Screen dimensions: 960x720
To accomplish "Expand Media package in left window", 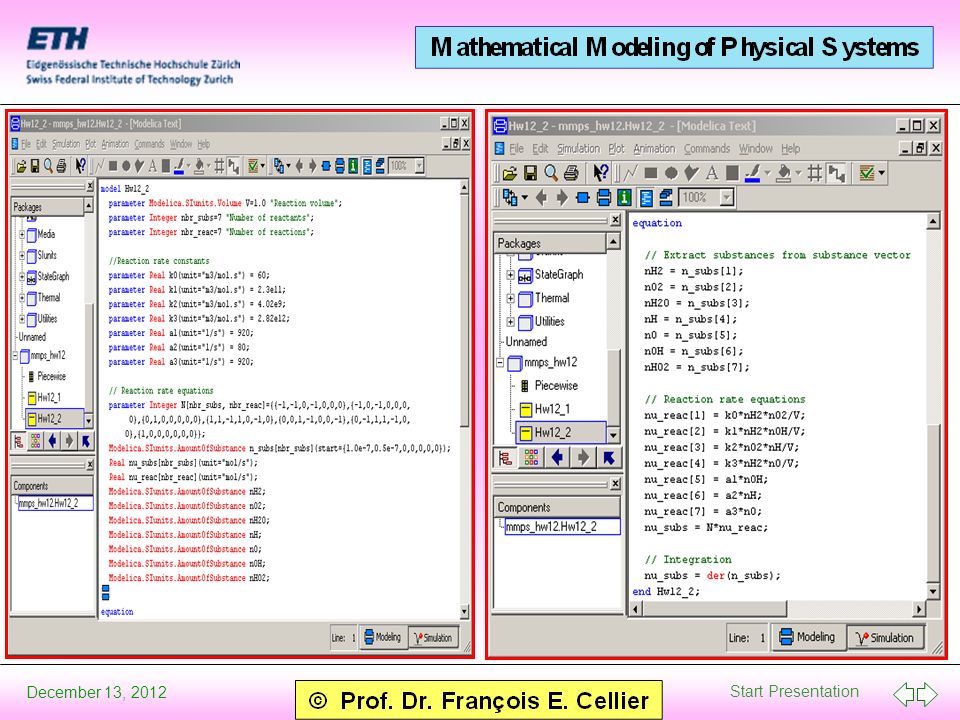I will 22,234.
